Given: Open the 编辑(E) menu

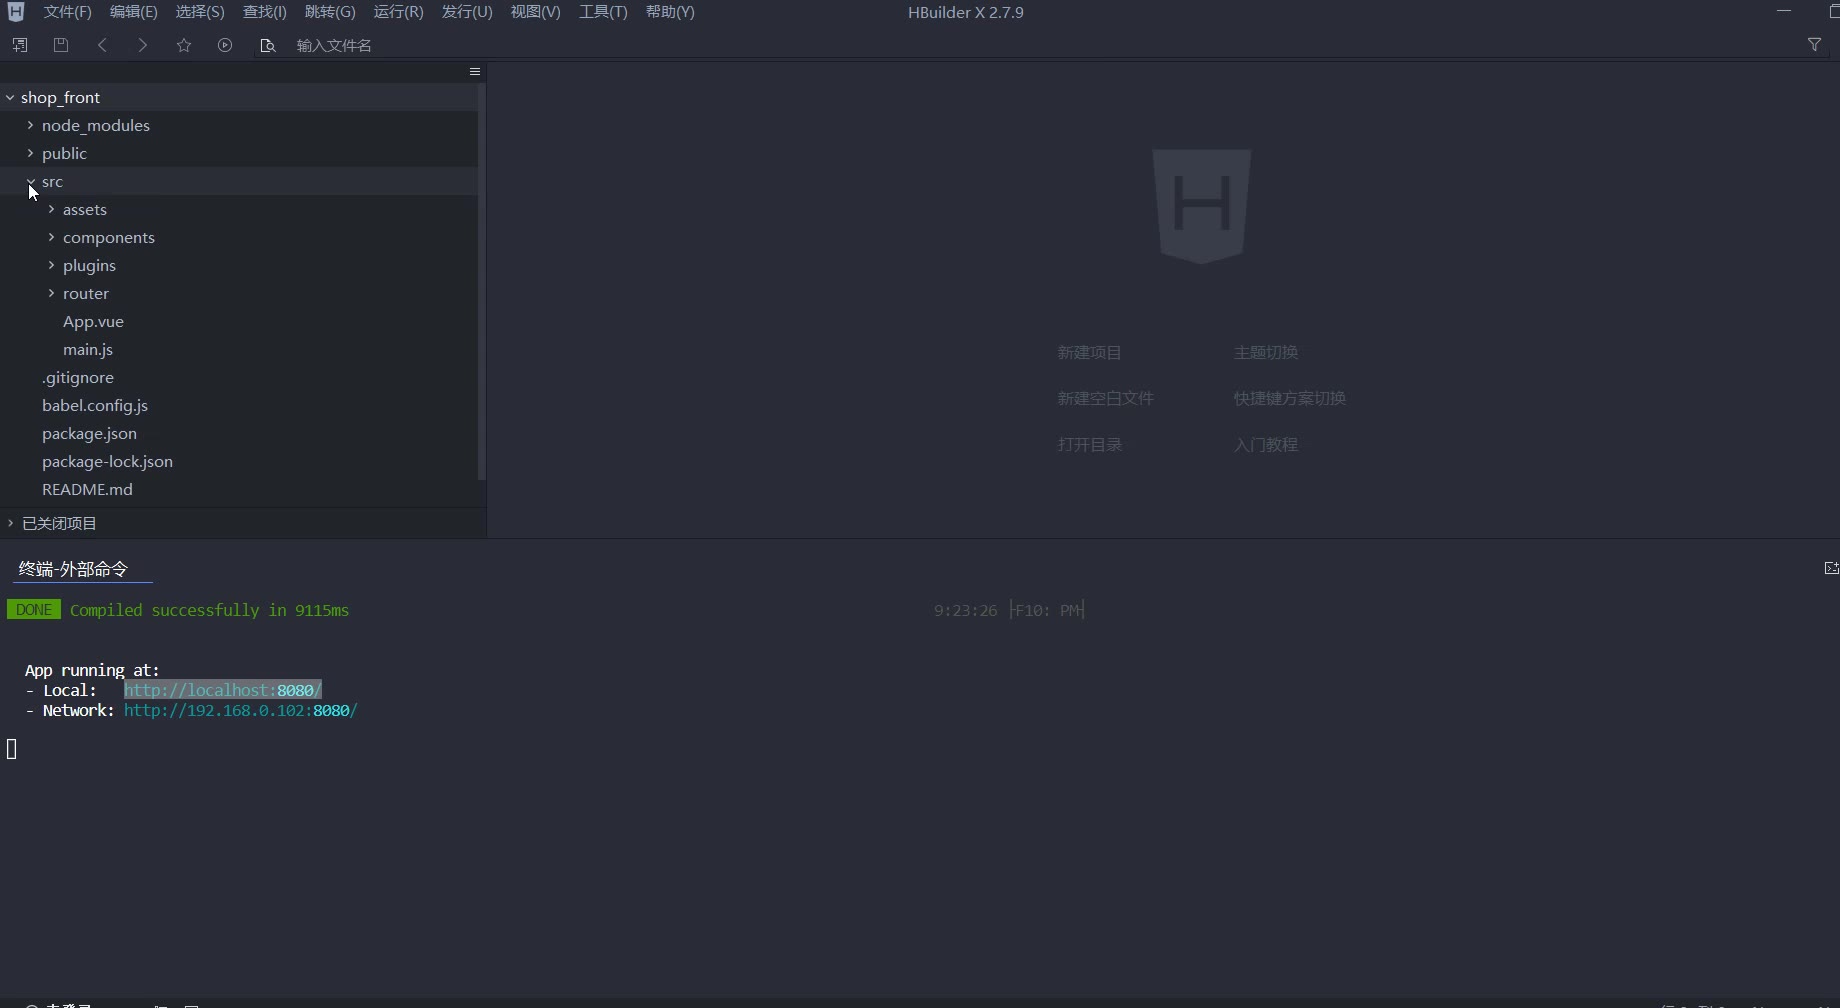Looking at the screenshot, I should (x=133, y=12).
